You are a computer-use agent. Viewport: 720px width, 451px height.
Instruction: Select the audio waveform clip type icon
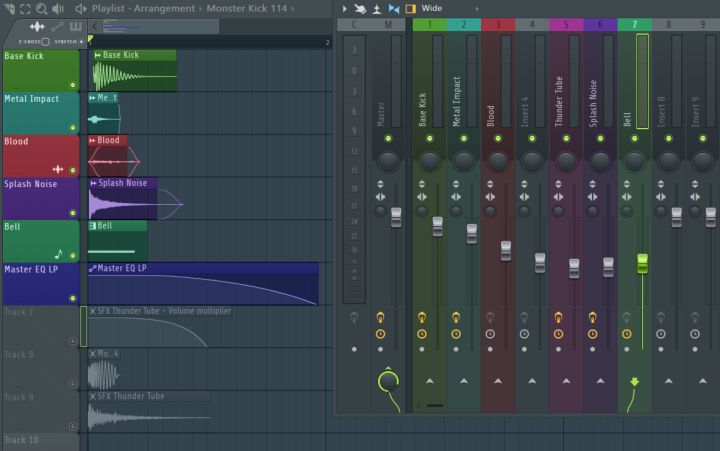tap(37, 26)
